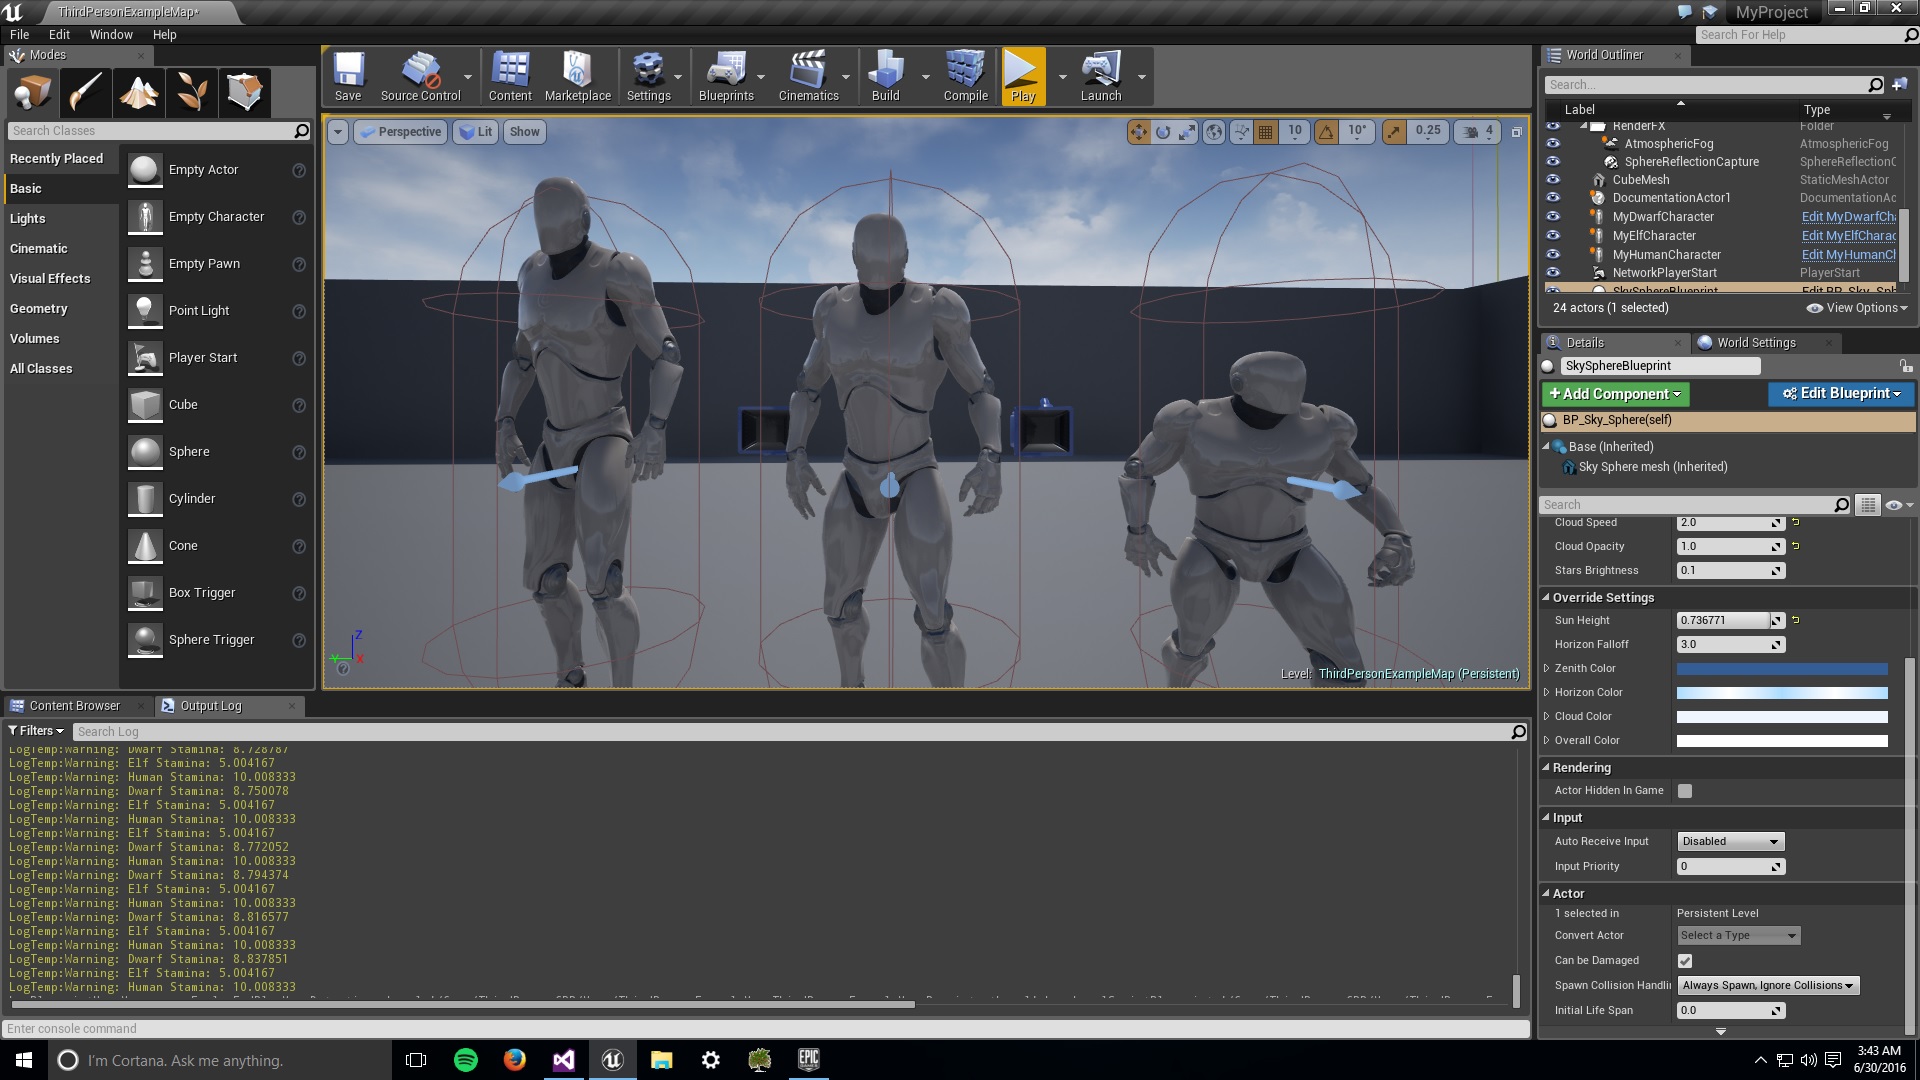This screenshot has height=1080, width=1920.
Task: Select the Landscape mode icon
Action: point(138,93)
